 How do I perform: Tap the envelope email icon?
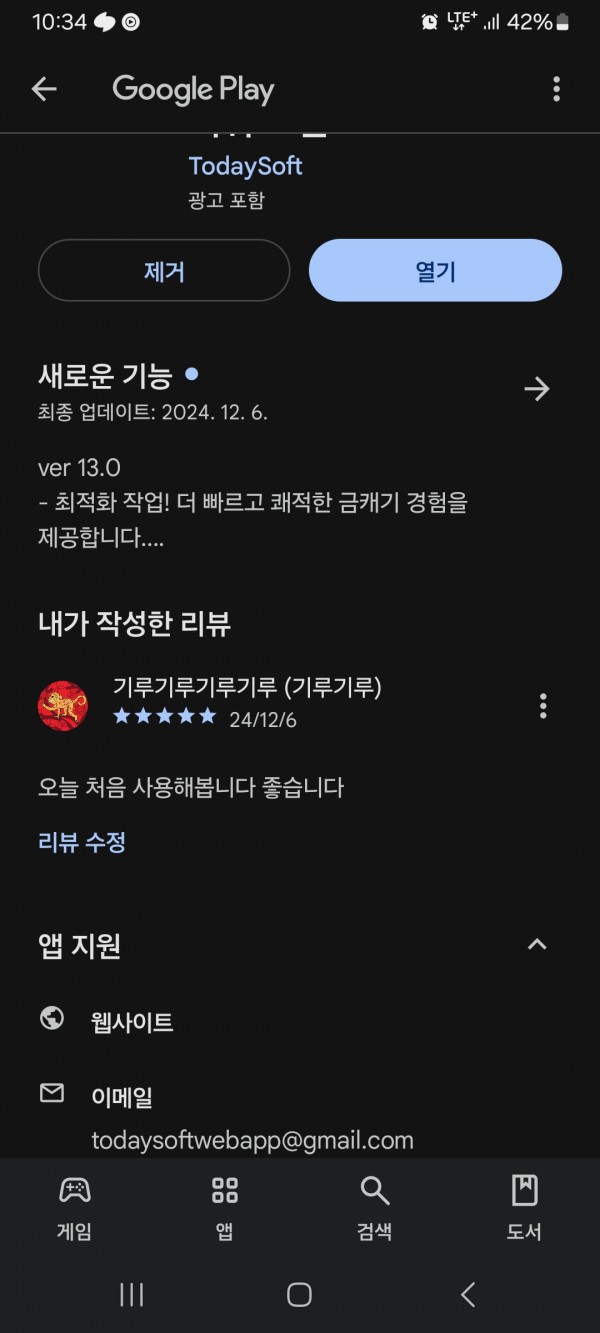click(x=52, y=1094)
